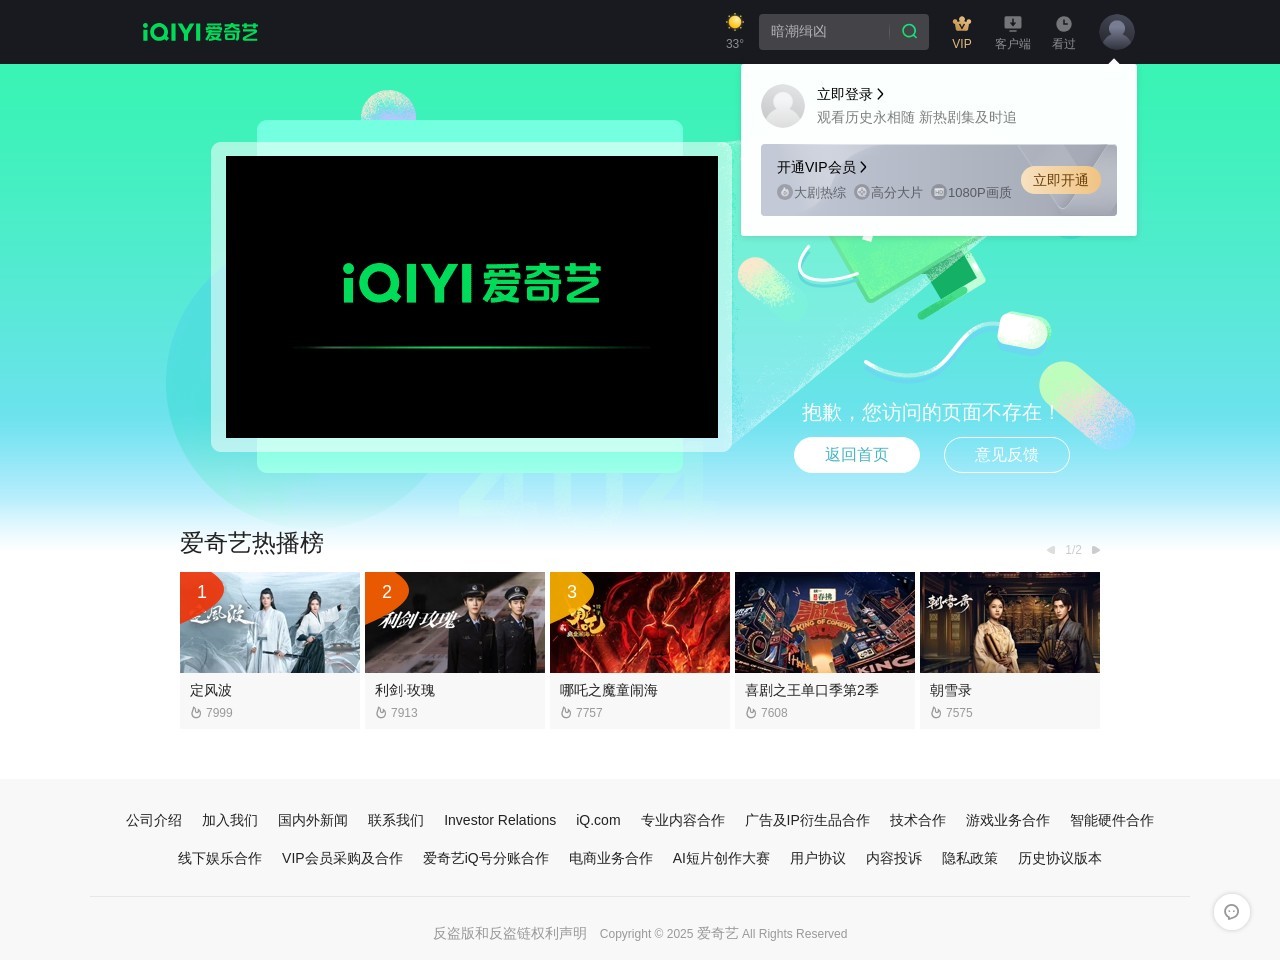Open the 哪吒之魔童闹海 thumbnail
Viewport: 1280px width, 960px height.
pyautogui.click(x=640, y=622)
